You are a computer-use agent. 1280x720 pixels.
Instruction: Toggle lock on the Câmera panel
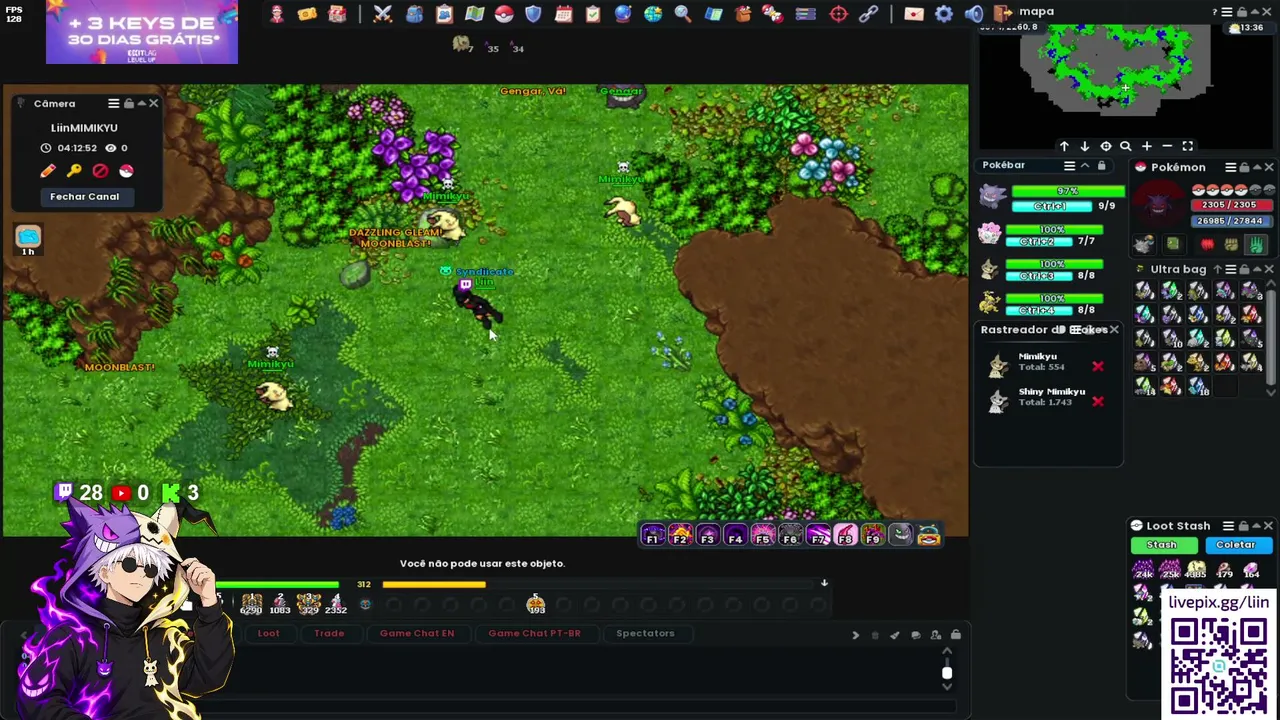click(x=128, y=103)
